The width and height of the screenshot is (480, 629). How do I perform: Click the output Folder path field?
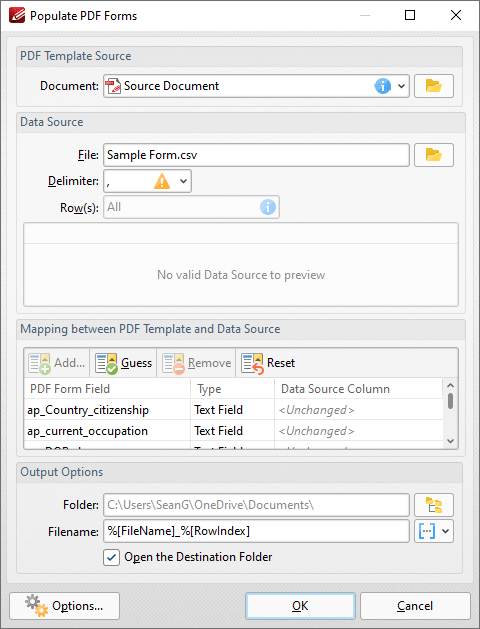pyautogui.click(x=256, y=505)
